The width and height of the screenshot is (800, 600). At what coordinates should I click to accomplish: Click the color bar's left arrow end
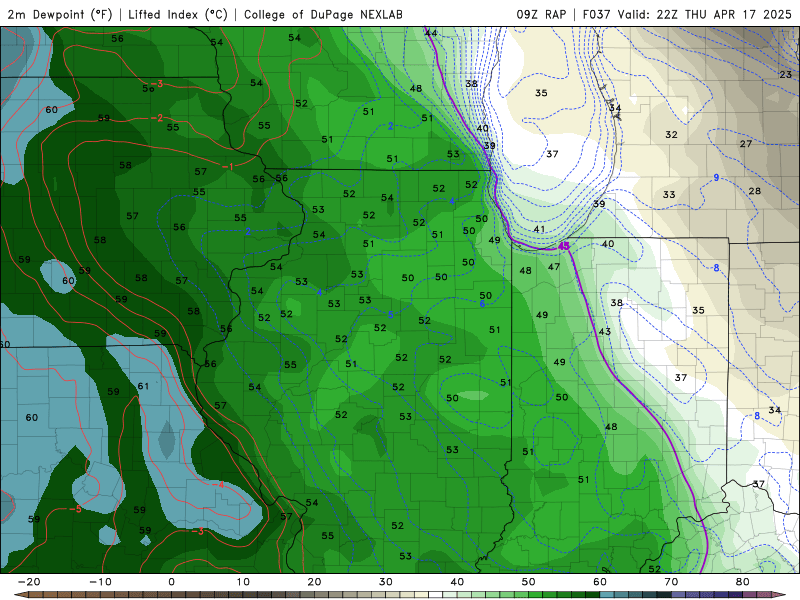tap(19, 595)
